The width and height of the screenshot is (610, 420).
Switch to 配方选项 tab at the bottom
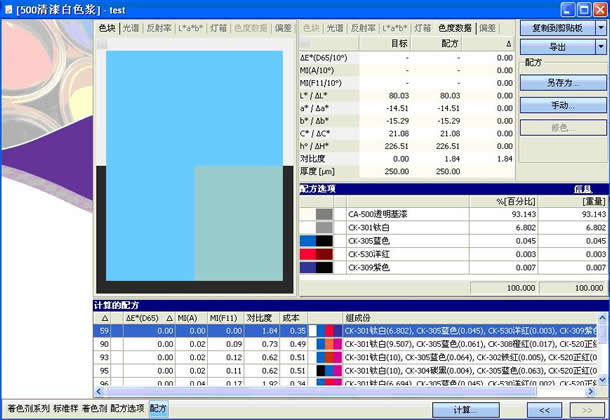pyautogui.click(x=126, y=409)
